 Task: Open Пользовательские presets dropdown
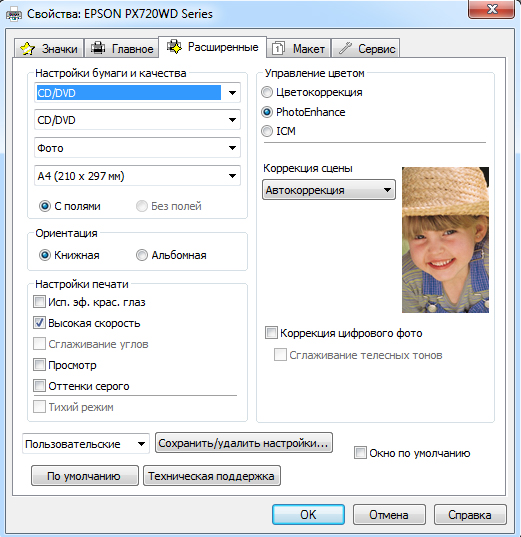click(x=86, y=444)
